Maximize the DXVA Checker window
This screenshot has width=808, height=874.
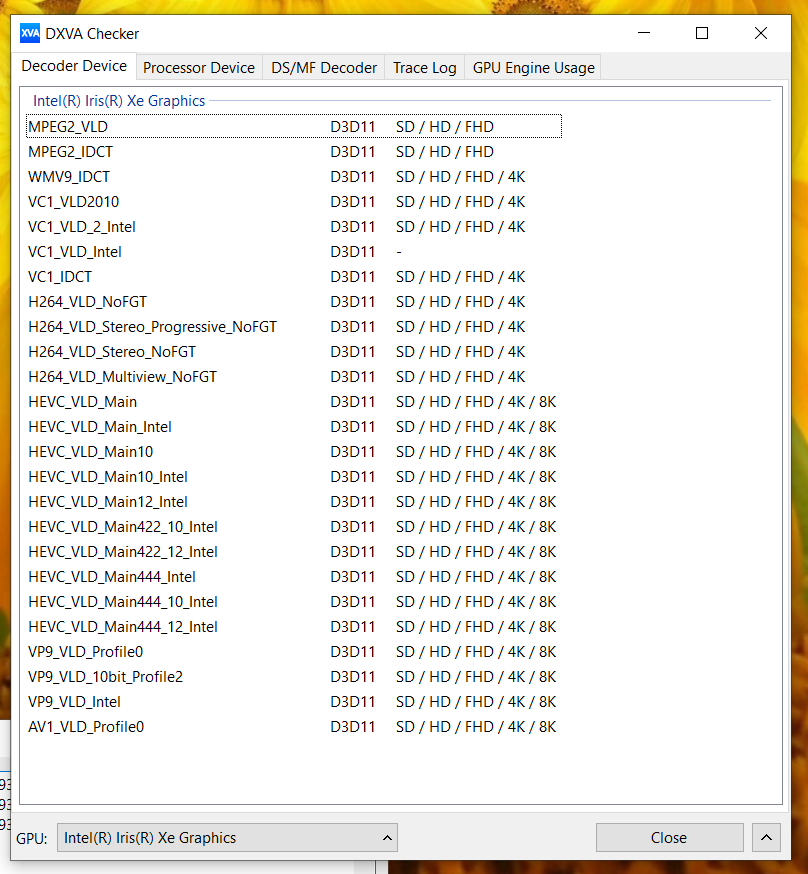click(x=702, y=33)
